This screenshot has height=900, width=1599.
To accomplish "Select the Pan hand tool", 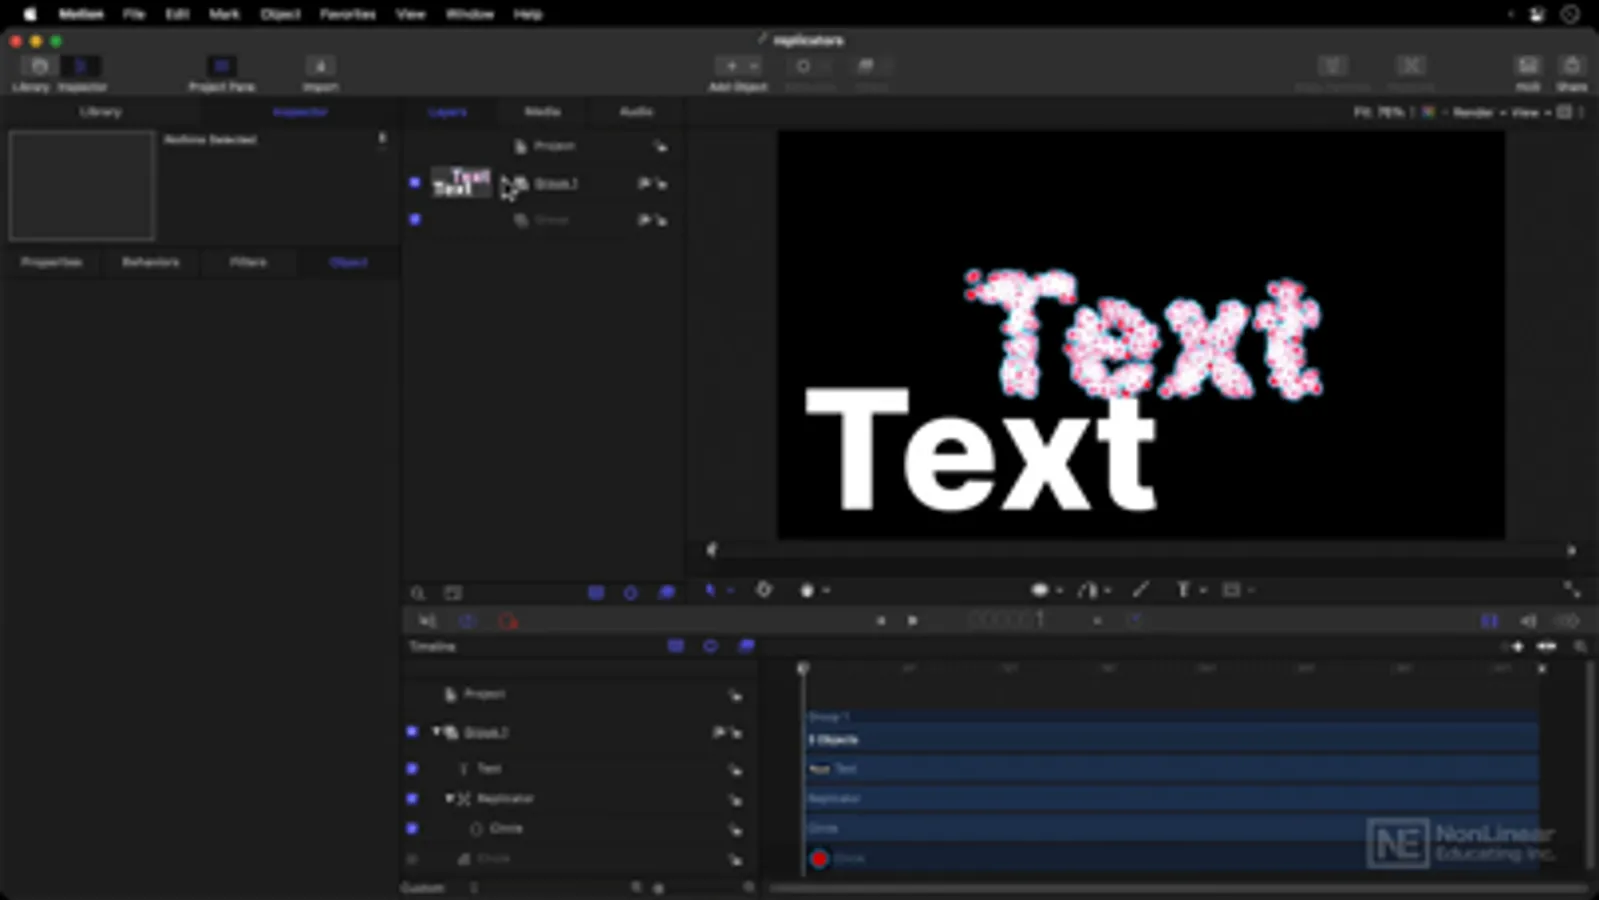I will (808, 591).
